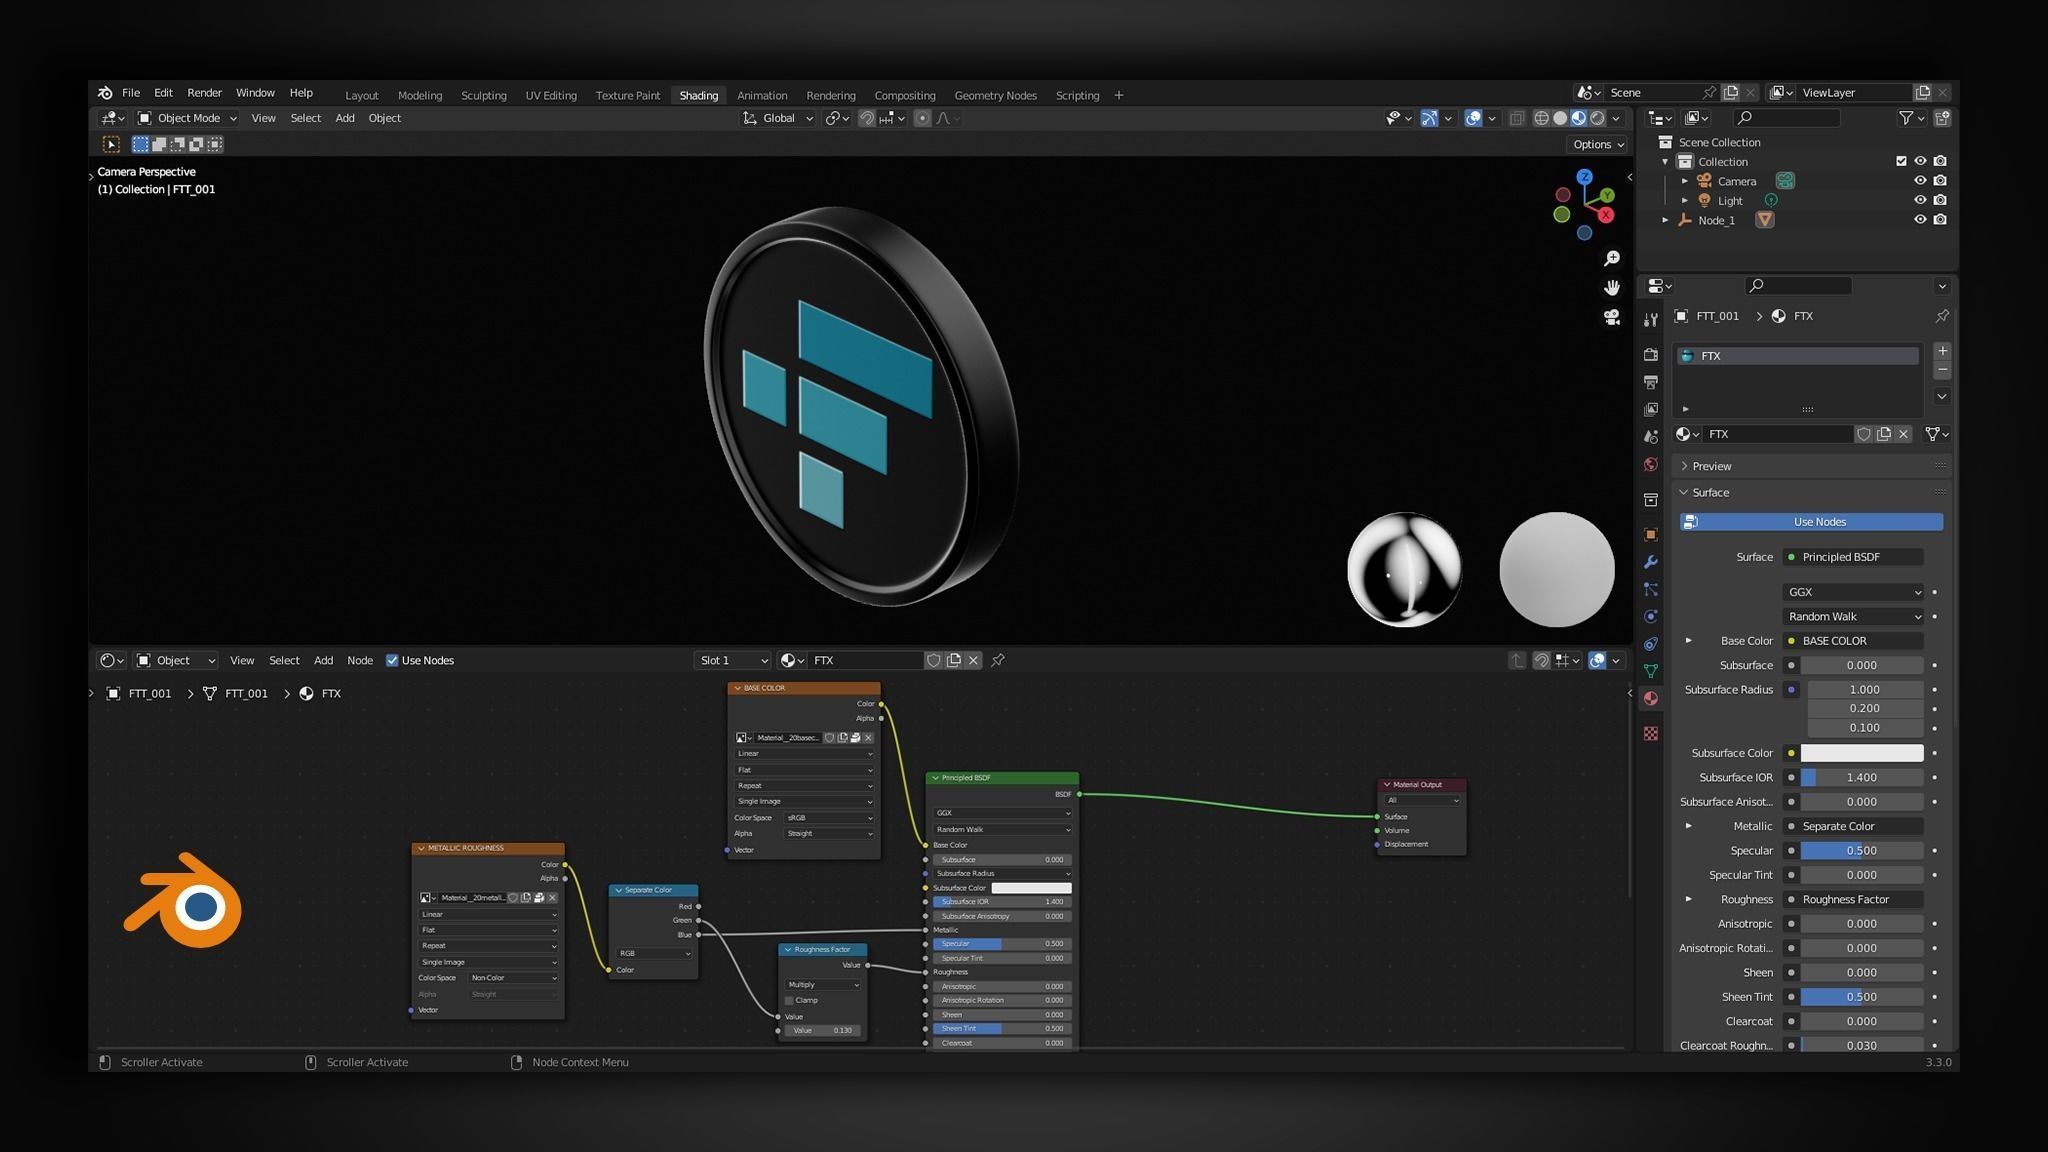Click the Specular slider in properties panel

1862,851
